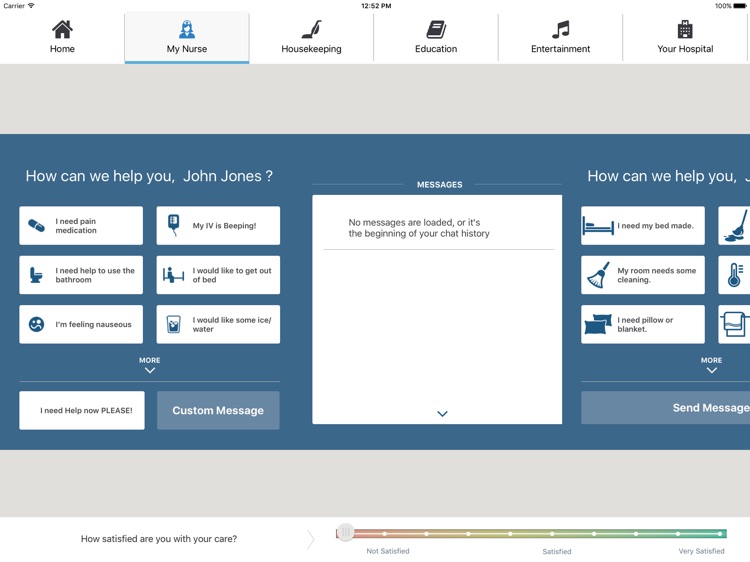Click the book icon for Education
The width and height of the screenshot is (750, 562).
436,29
